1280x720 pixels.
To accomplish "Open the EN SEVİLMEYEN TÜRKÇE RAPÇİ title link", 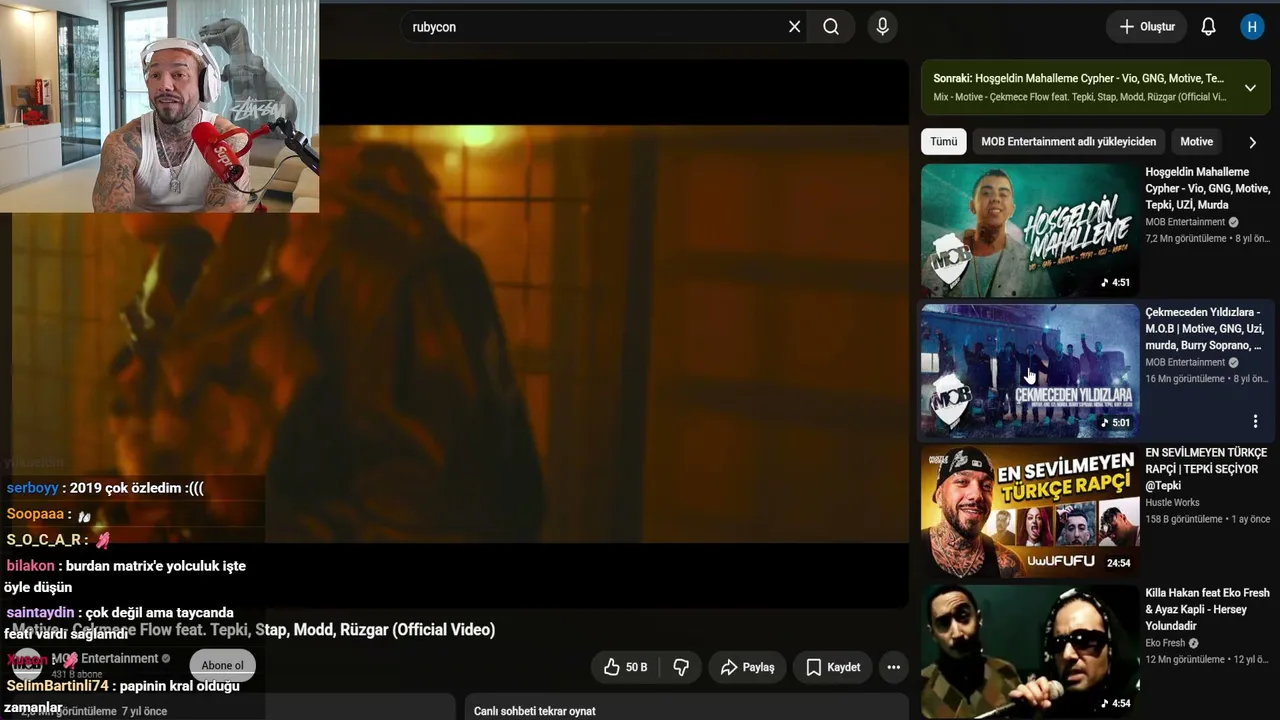I will tap(1206, 469).
